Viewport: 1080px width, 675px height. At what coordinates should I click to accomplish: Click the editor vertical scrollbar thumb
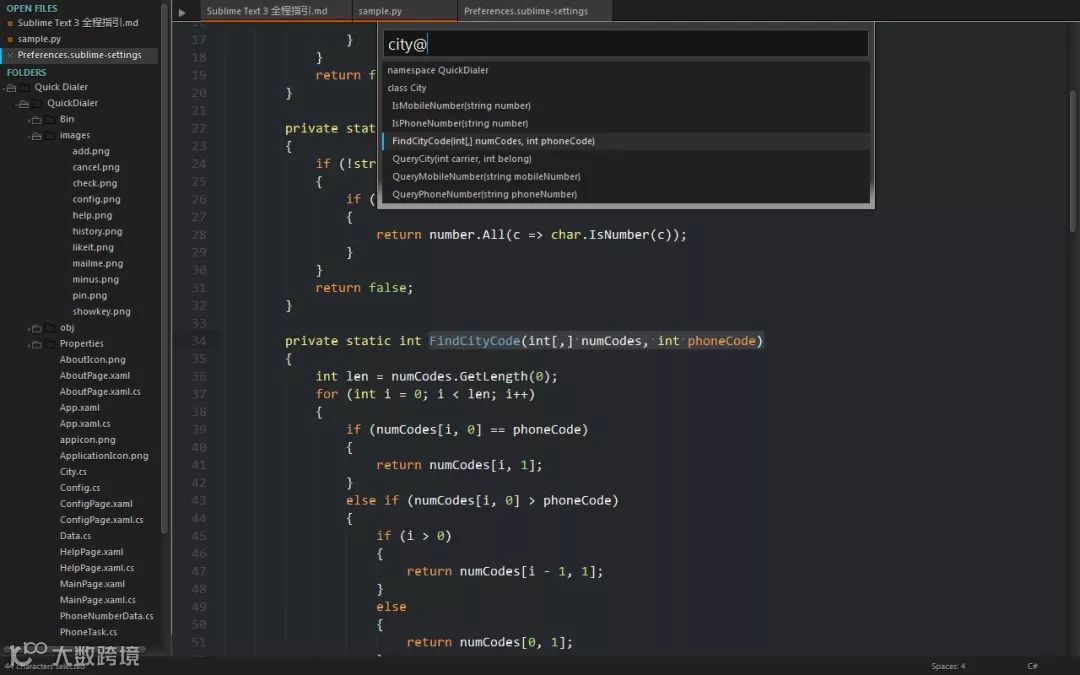1073,161
